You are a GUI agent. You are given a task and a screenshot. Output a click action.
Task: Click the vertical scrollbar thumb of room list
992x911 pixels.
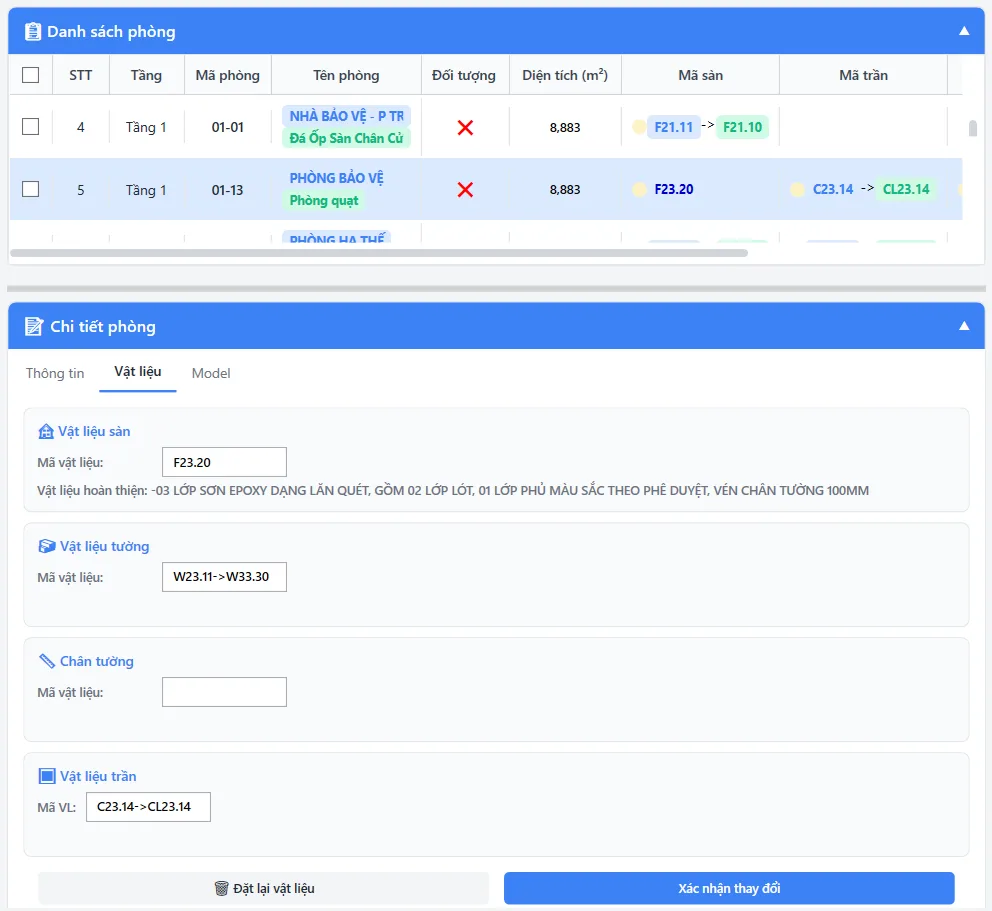point(973,128)
